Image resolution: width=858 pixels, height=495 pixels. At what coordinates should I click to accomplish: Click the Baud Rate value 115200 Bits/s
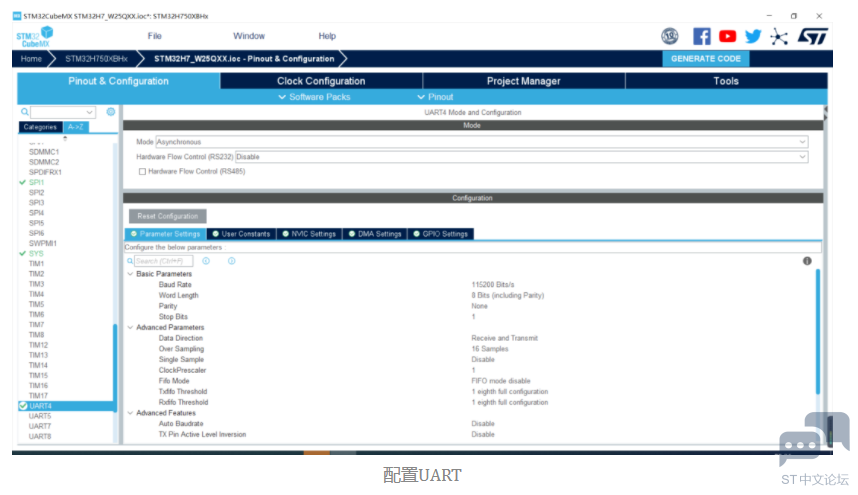tap(493, 284)
